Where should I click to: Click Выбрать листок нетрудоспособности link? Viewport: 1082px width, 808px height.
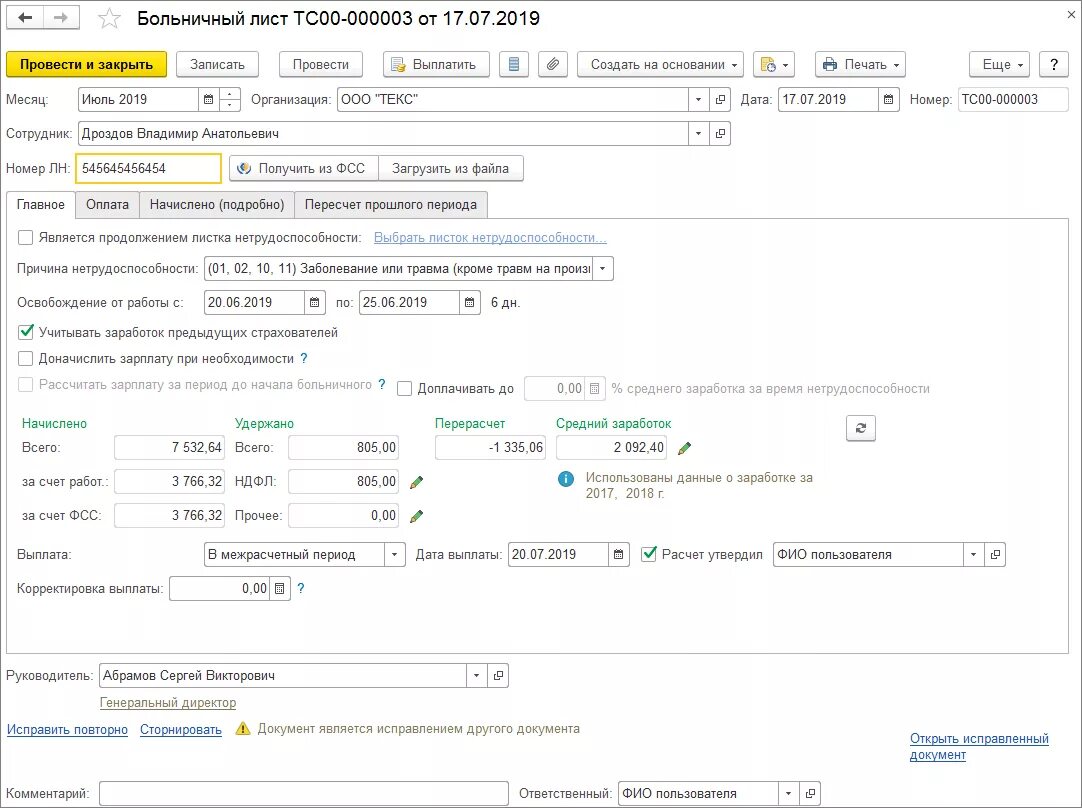tap(490, 237)
